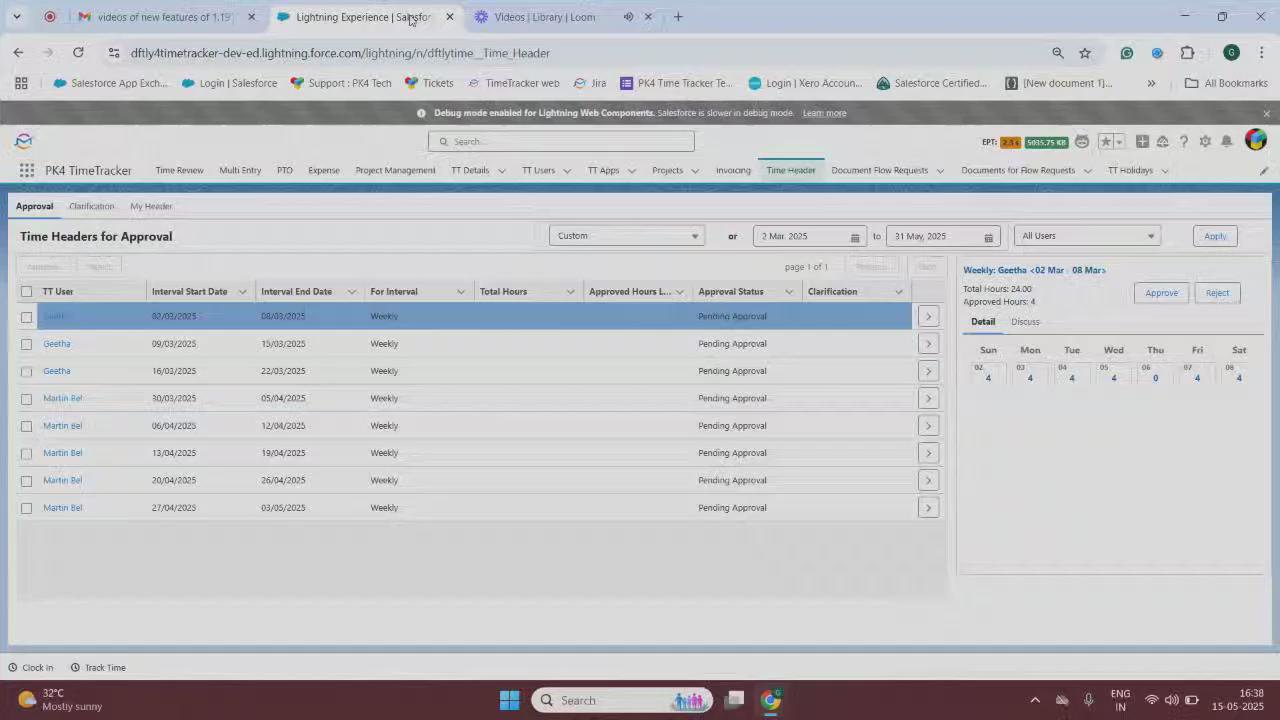Expand TT Holidays nav menu chevron
This screenshot has width=1280, height=720.
[1165, 171]
